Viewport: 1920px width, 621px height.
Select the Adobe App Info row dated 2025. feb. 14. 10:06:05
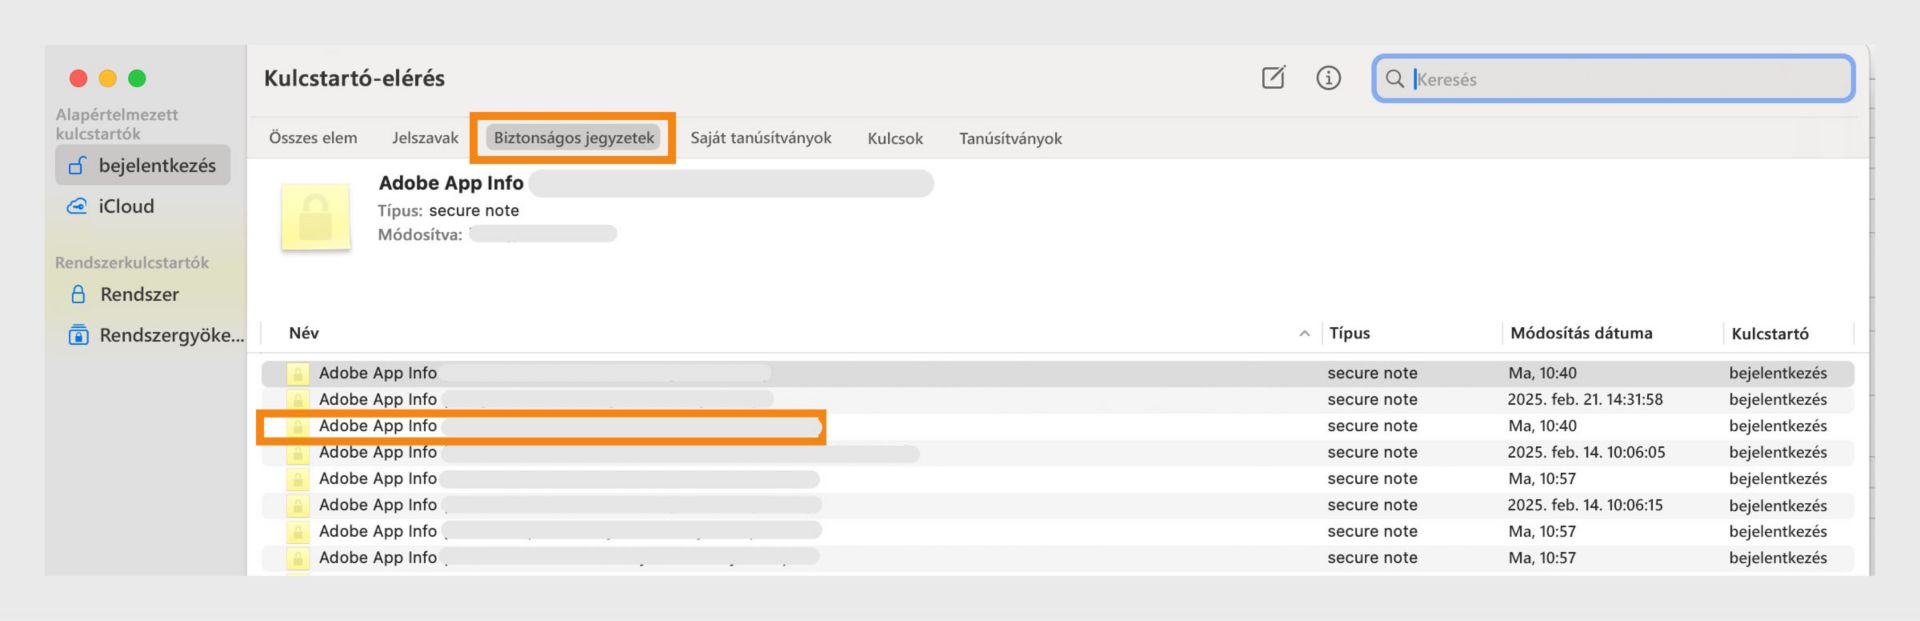(1057, 452)
